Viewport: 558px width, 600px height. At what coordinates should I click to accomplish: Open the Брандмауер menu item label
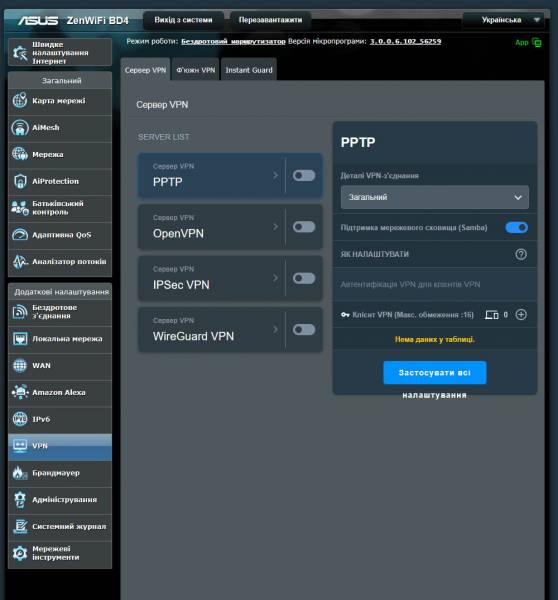pyautogui.click(x=56, y=473)
